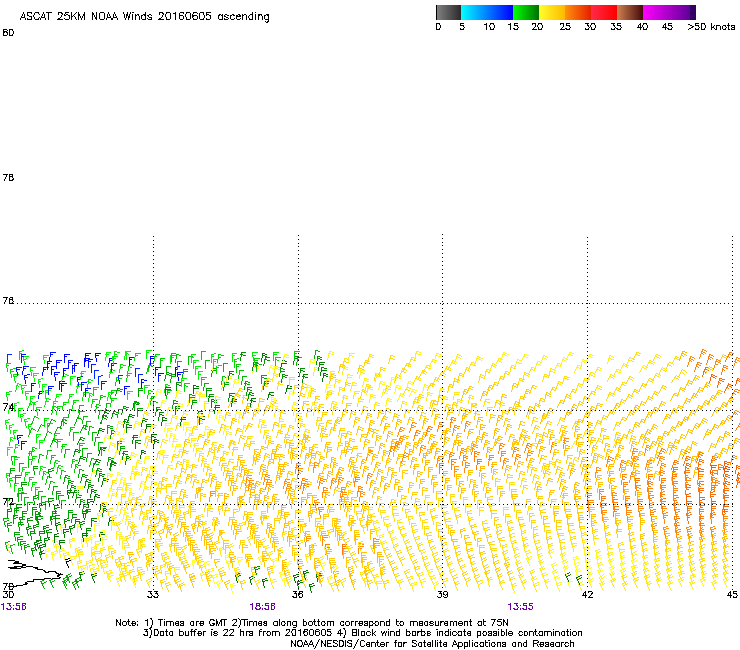The height and width of the screenshot is (650, 740).
Task: Click the note 'Data buffer is 22 hrs from 20160605'
Action: click(237, 633)
